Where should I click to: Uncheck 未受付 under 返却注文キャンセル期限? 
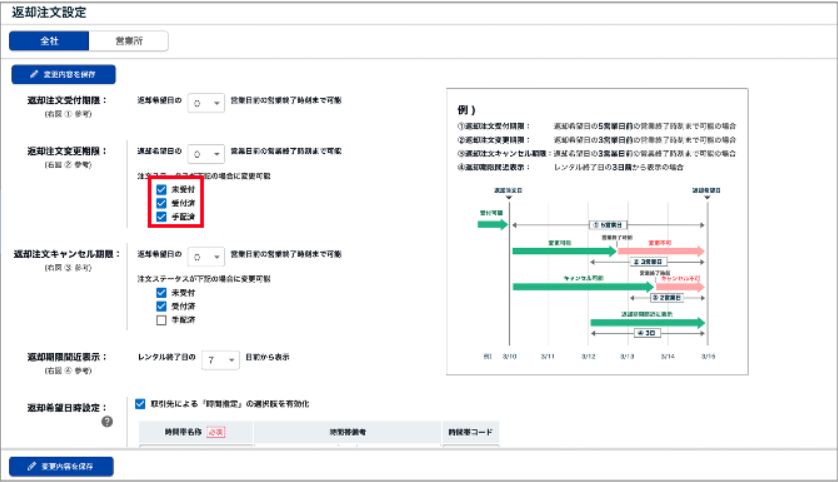click(161, 292)
